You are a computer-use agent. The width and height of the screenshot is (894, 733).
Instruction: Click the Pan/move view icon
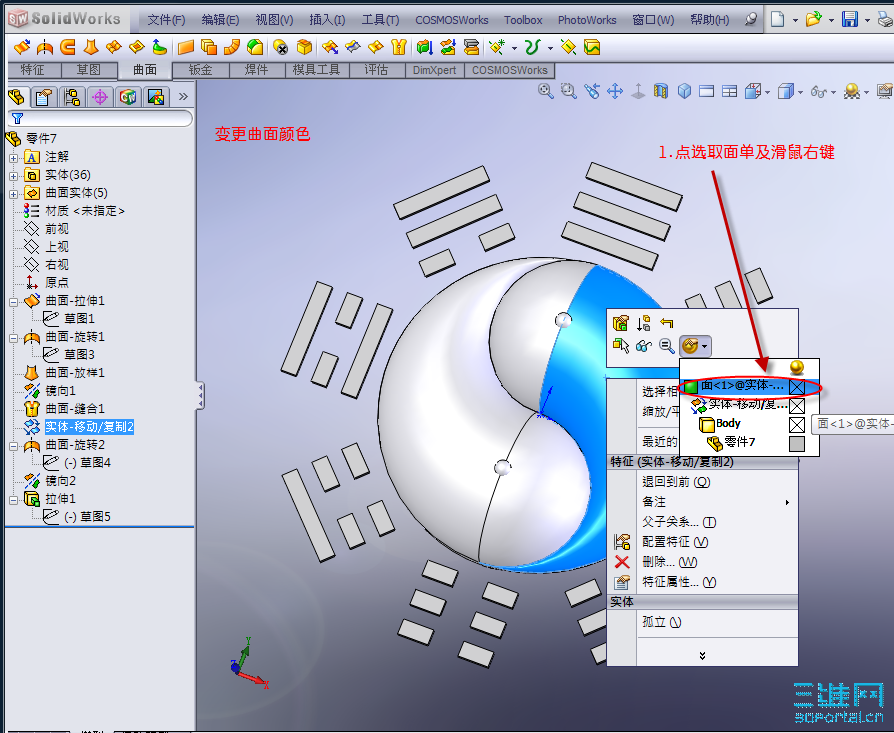(x=615, y=91)
